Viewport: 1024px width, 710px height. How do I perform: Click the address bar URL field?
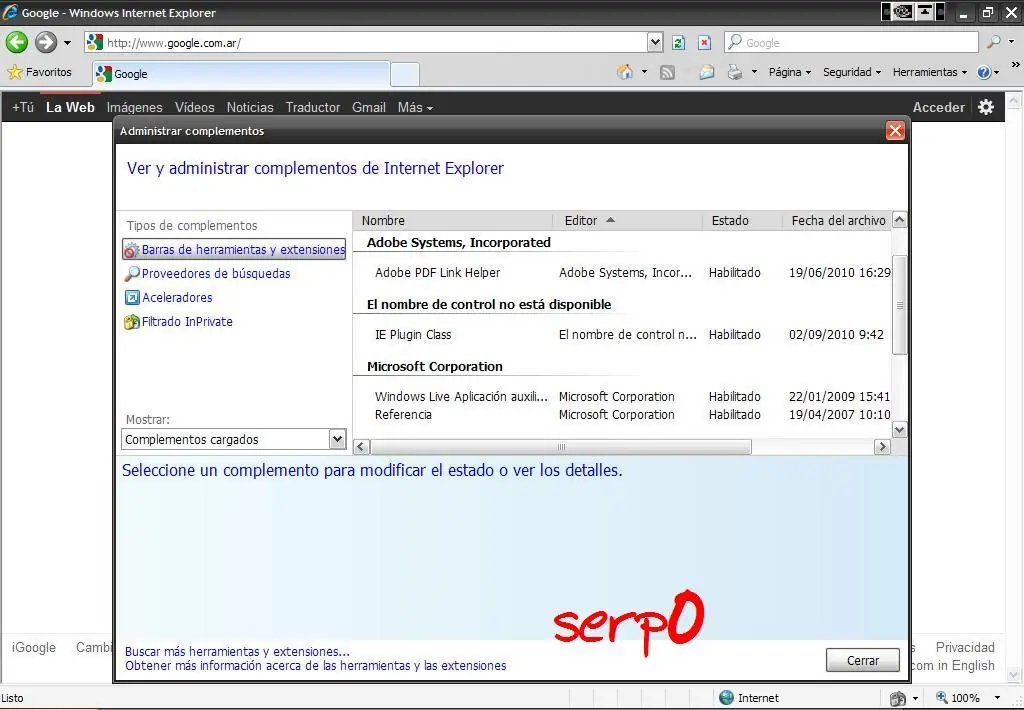366,42
